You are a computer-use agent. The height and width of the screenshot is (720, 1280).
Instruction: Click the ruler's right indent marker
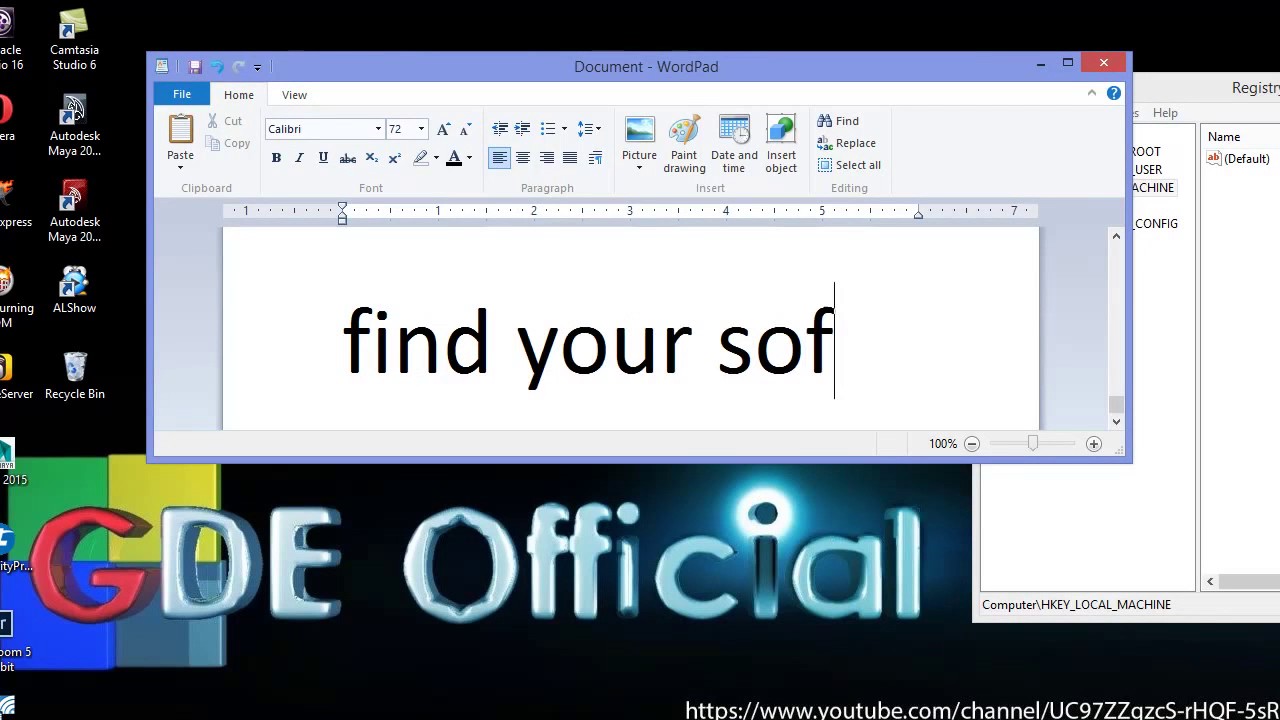pos(918,214)
